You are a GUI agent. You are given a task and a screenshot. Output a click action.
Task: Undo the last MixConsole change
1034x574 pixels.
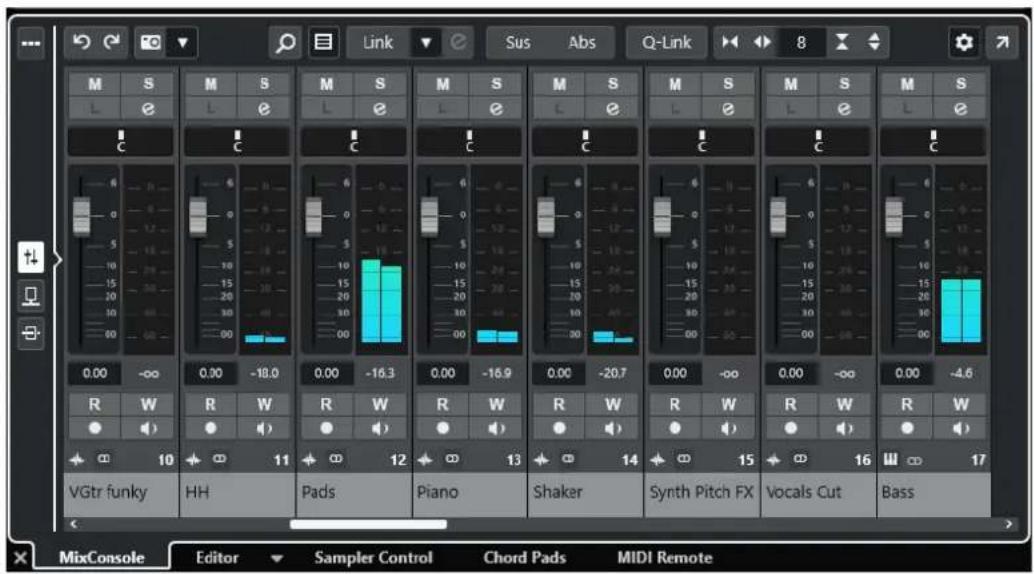(81, 43)
